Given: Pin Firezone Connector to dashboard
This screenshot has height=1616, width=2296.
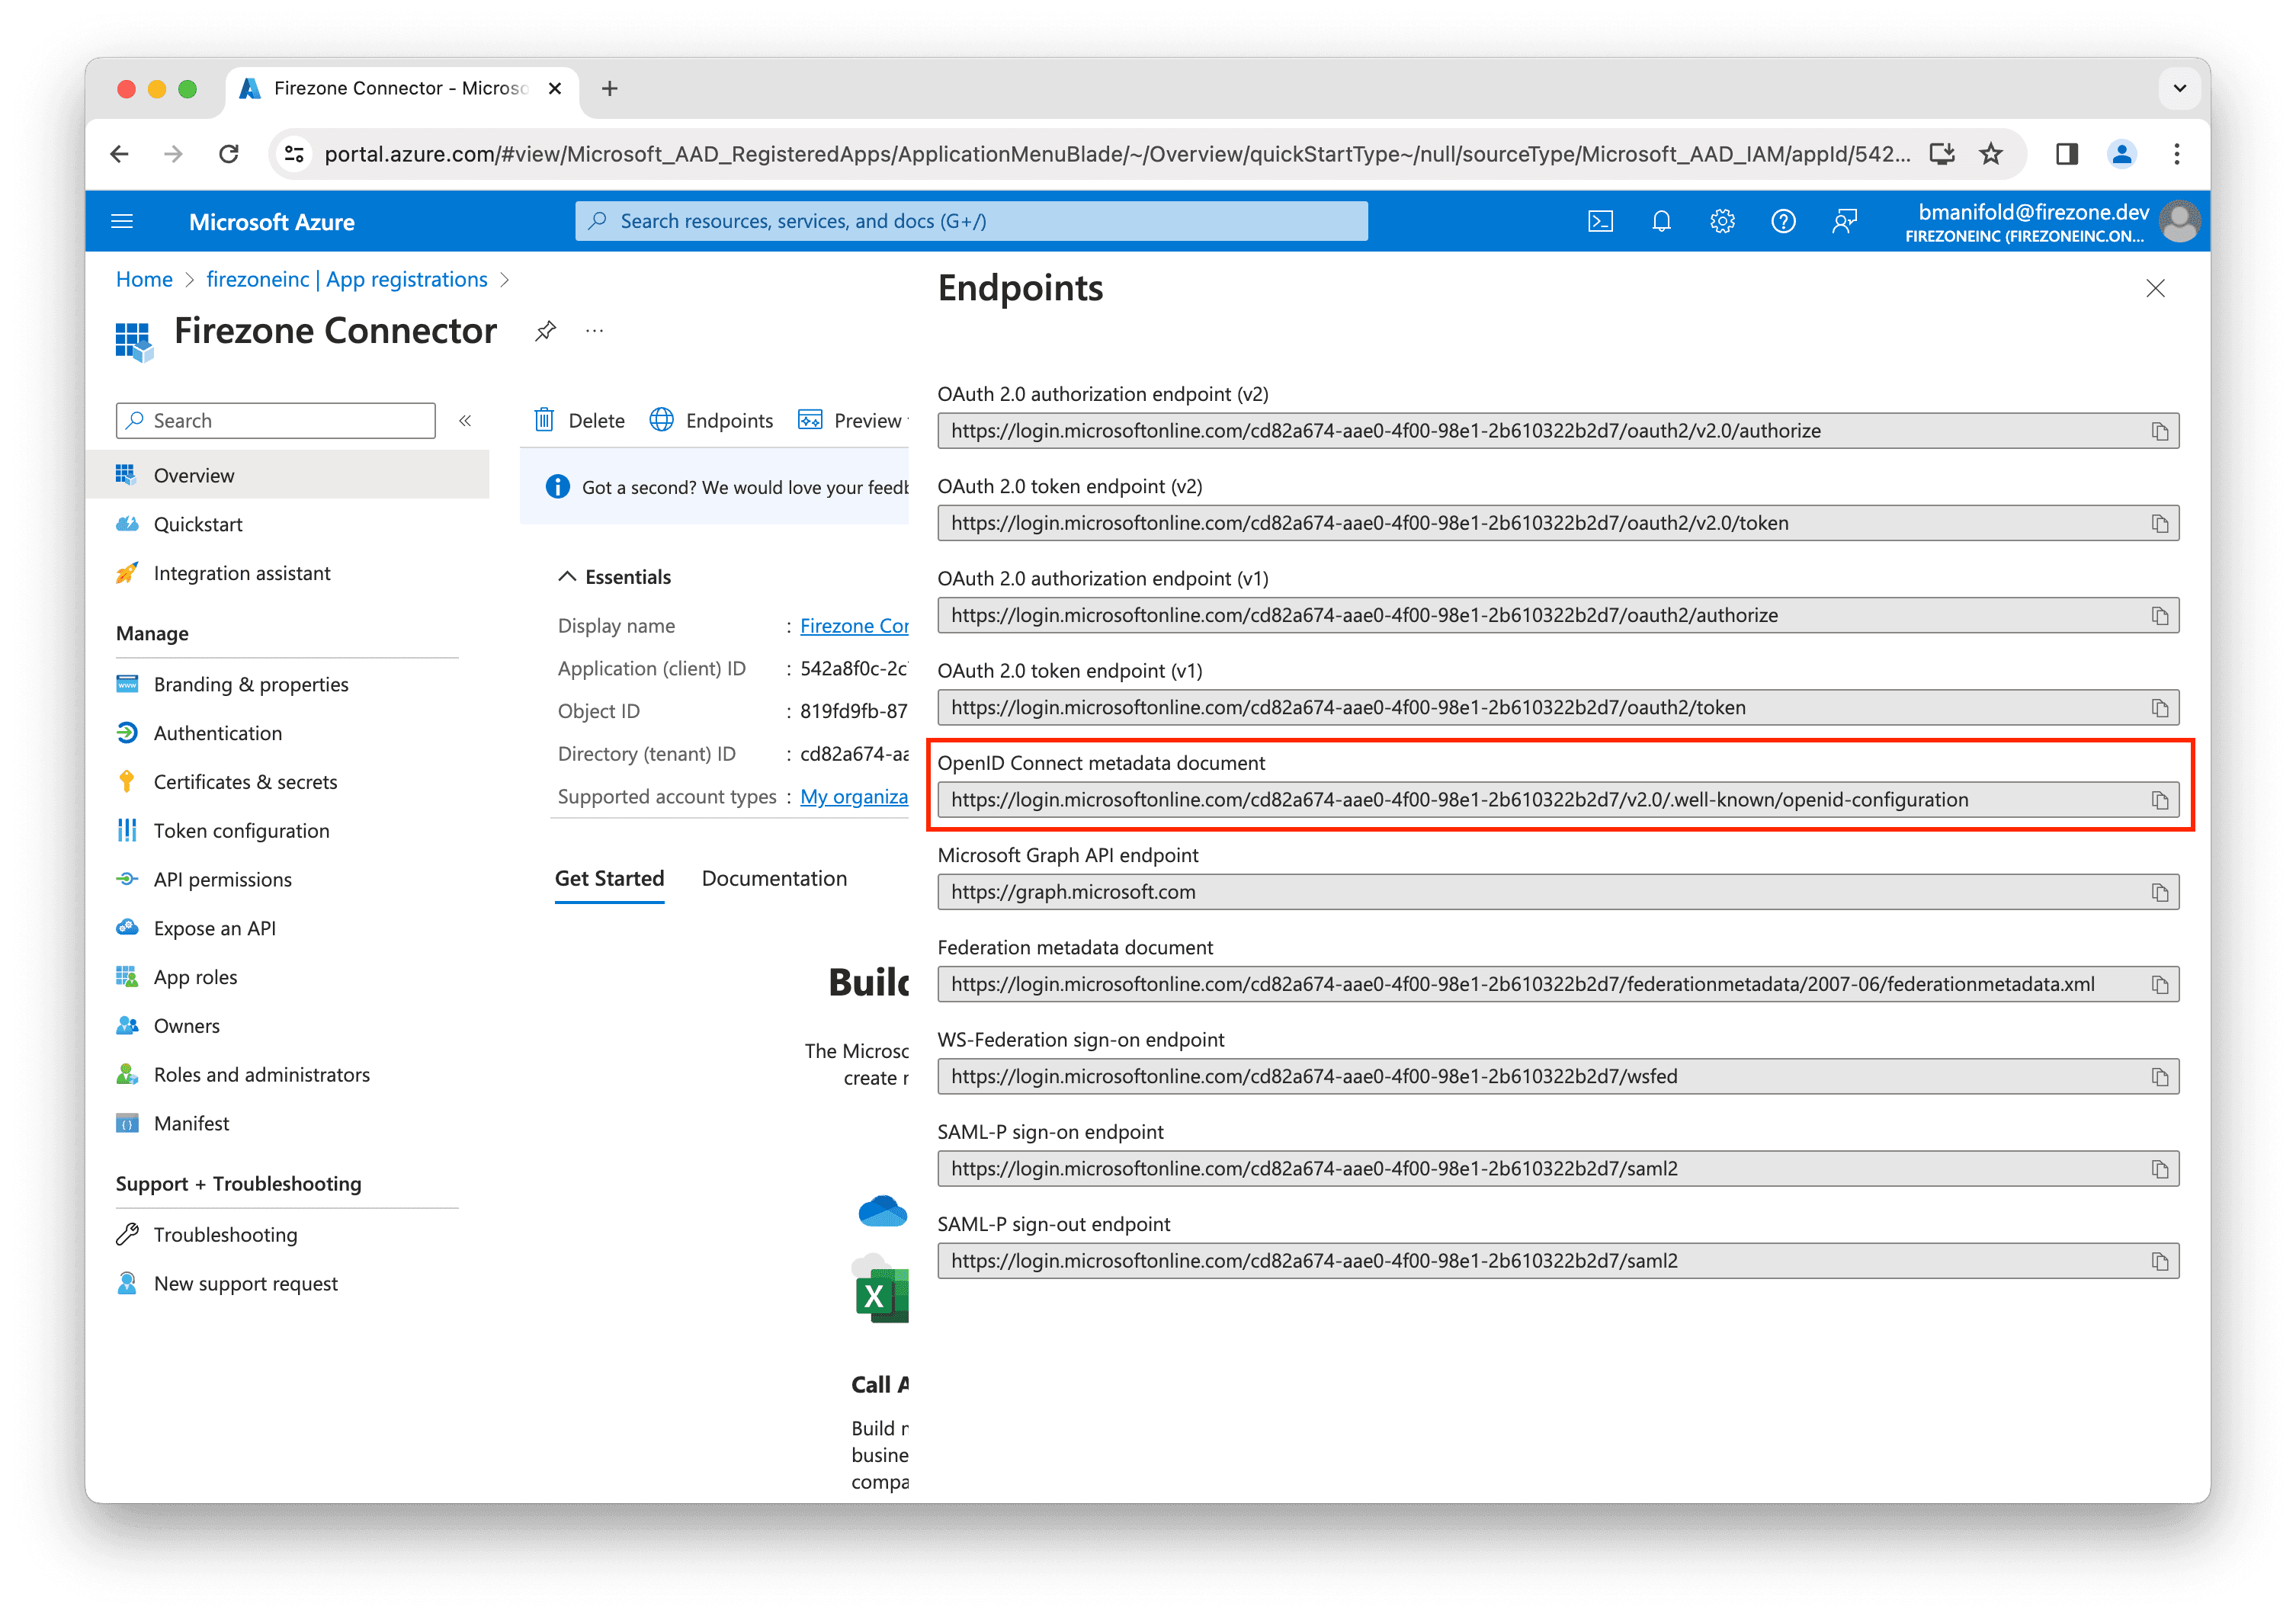Looking at the screenshot, I should [545, 331].
